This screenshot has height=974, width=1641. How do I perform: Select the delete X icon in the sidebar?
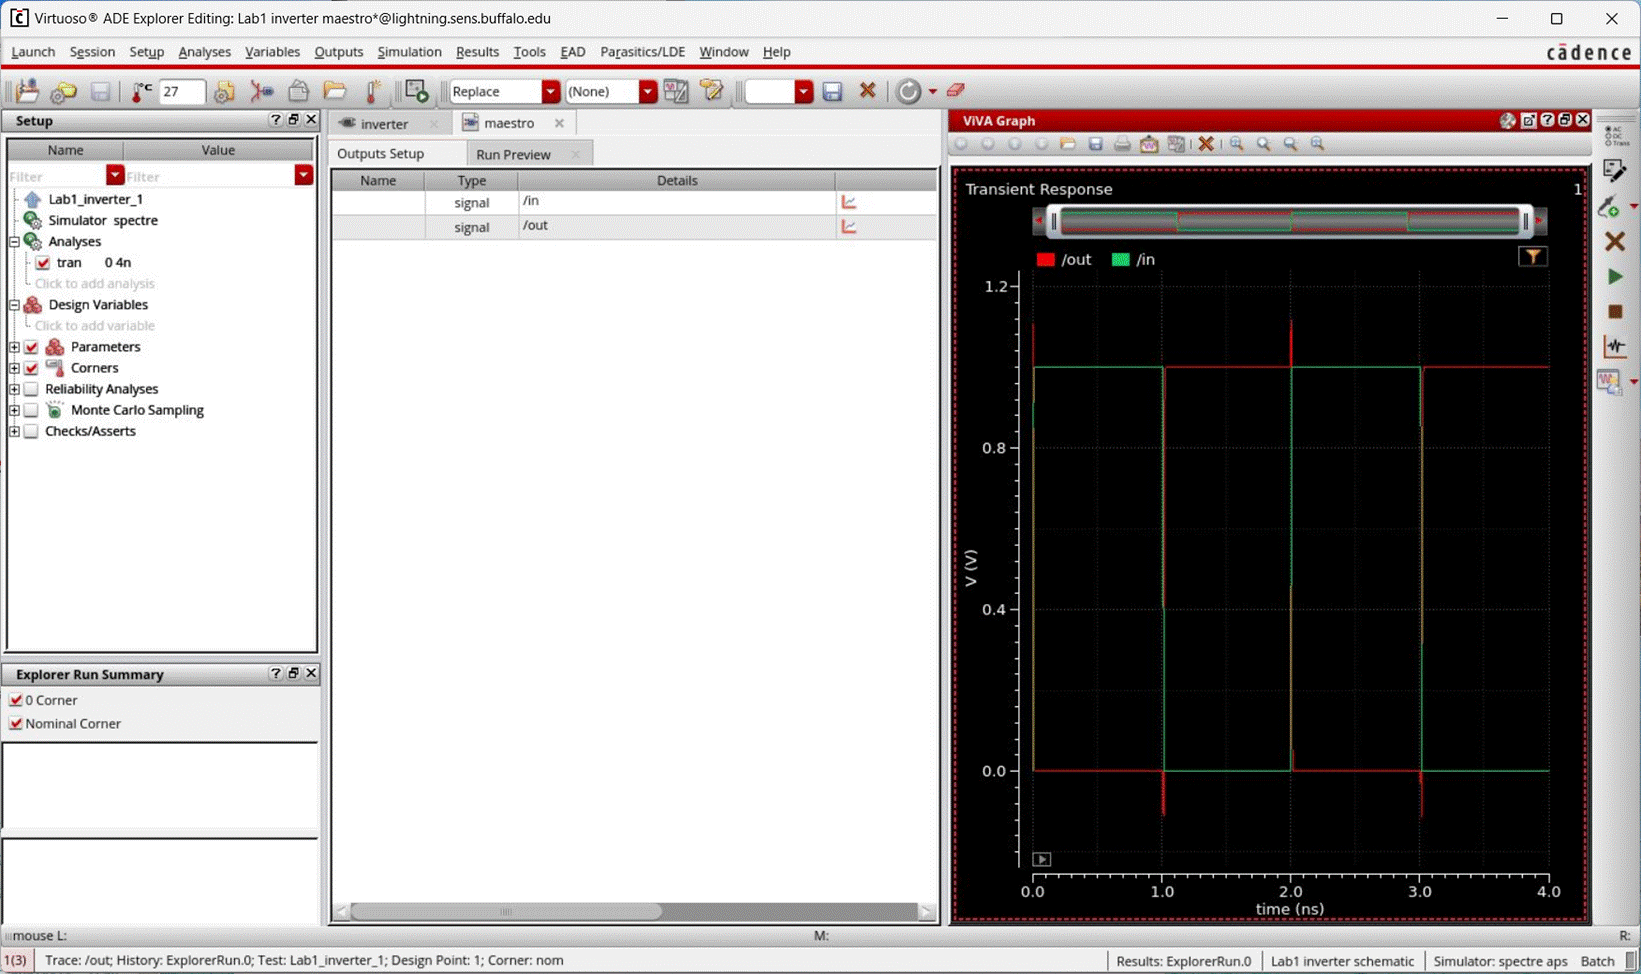pyautogui.click(x=1614, y=241)
